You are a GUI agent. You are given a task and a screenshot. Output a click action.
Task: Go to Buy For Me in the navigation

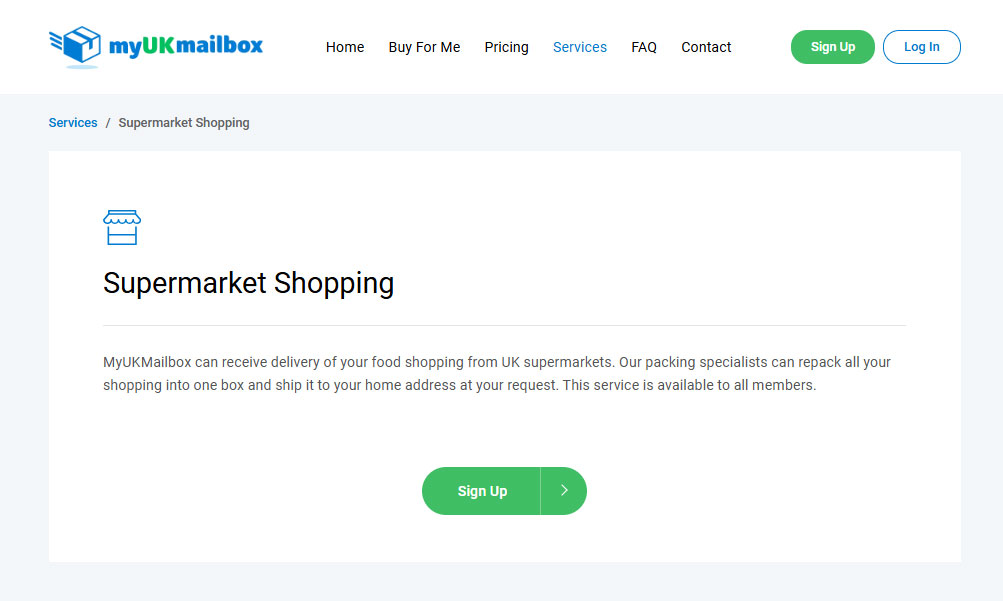[424, 47]
